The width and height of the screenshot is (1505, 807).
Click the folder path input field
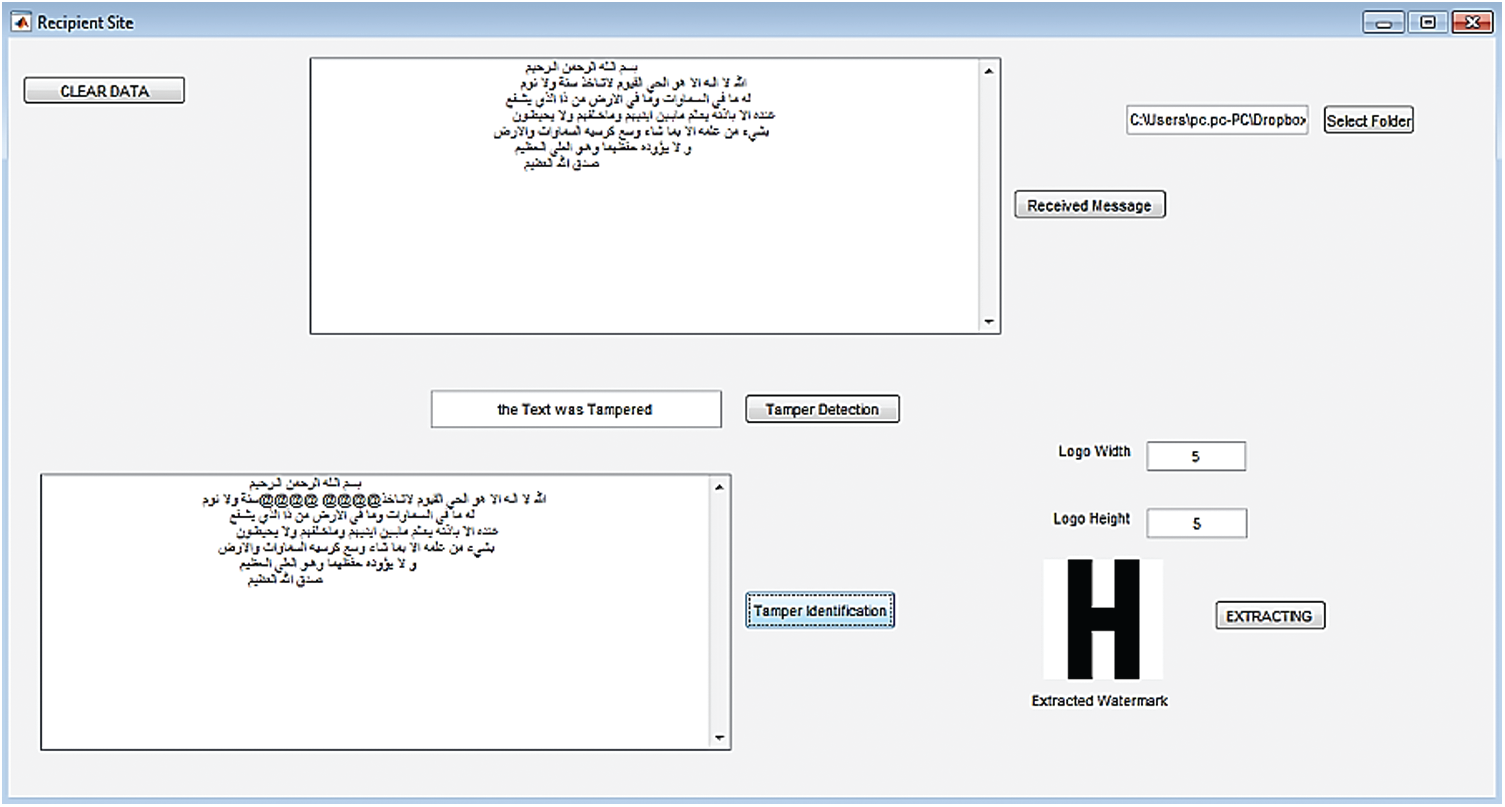pyautogui.click(x=1216, y=121)
